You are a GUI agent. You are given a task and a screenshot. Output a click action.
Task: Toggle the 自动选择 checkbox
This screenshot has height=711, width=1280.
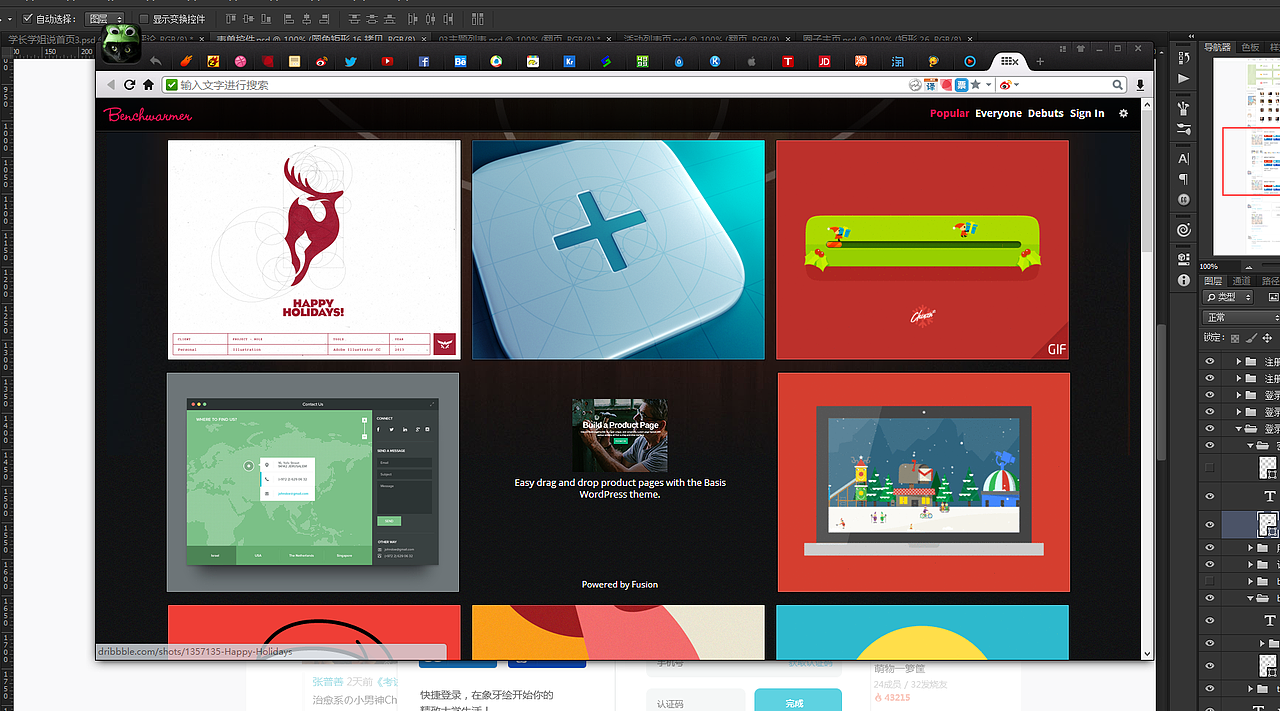(27, 19)
